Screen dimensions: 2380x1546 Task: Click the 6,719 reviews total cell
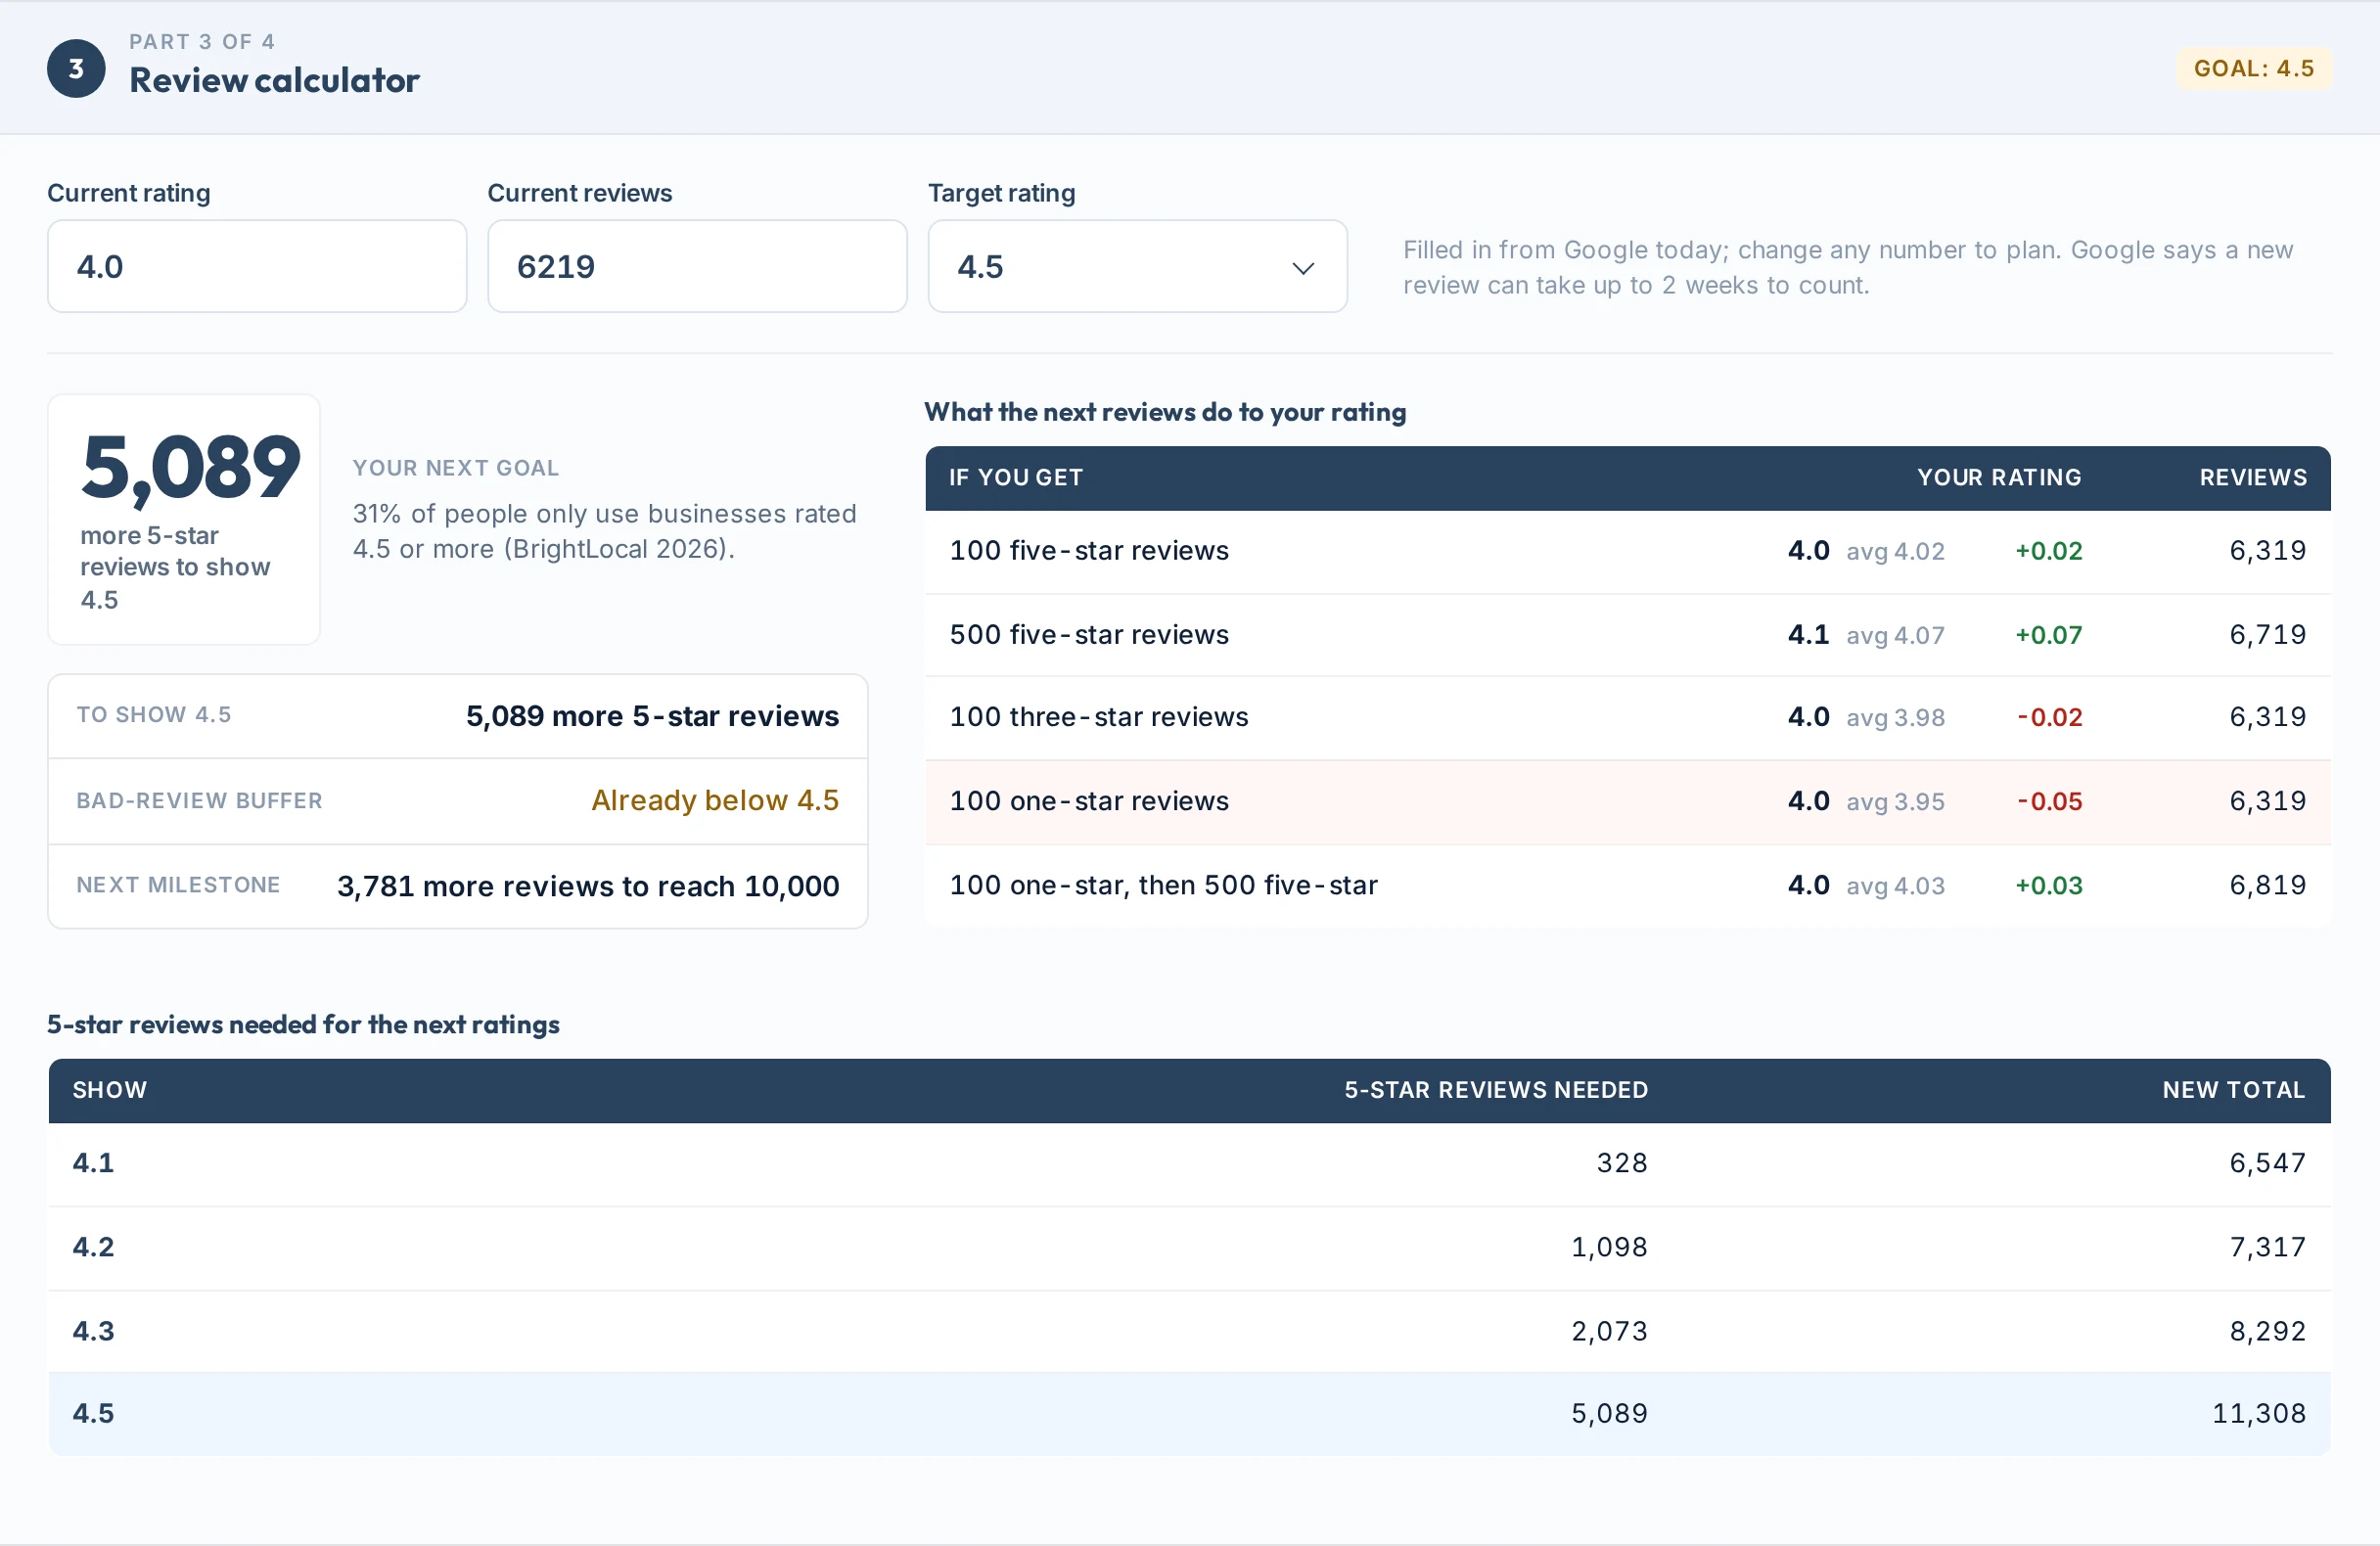(x=2268, y=635)
